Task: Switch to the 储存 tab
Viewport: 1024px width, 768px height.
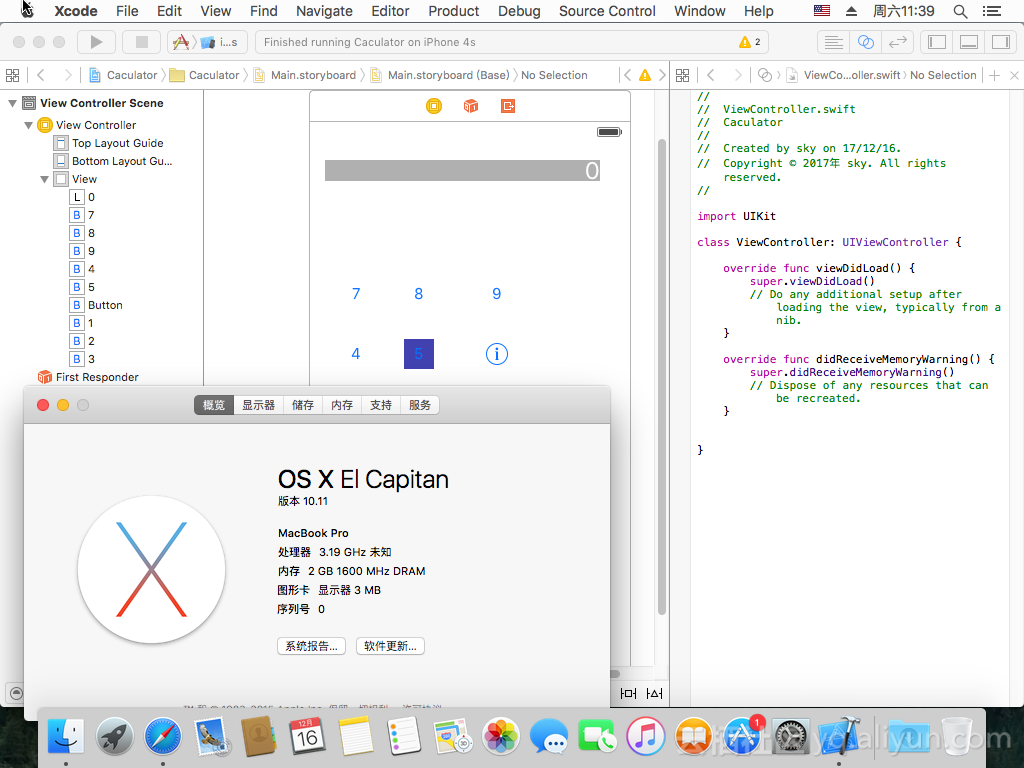Action: [x=302, y=405]
